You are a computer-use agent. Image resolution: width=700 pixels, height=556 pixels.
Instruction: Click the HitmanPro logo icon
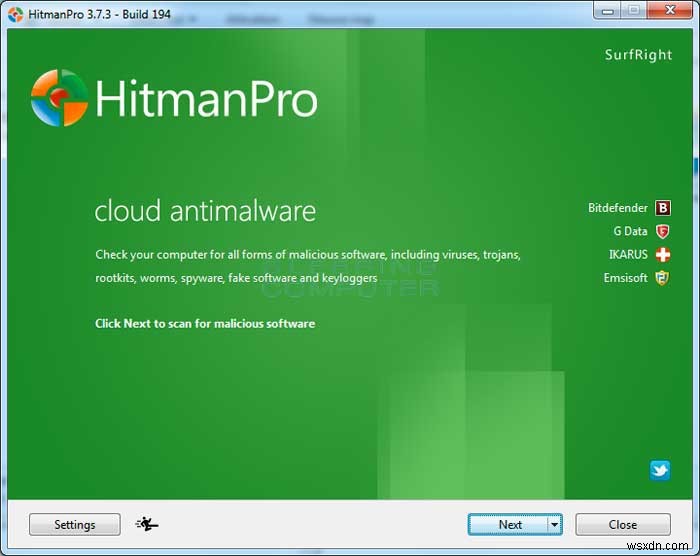click(59, 98)
